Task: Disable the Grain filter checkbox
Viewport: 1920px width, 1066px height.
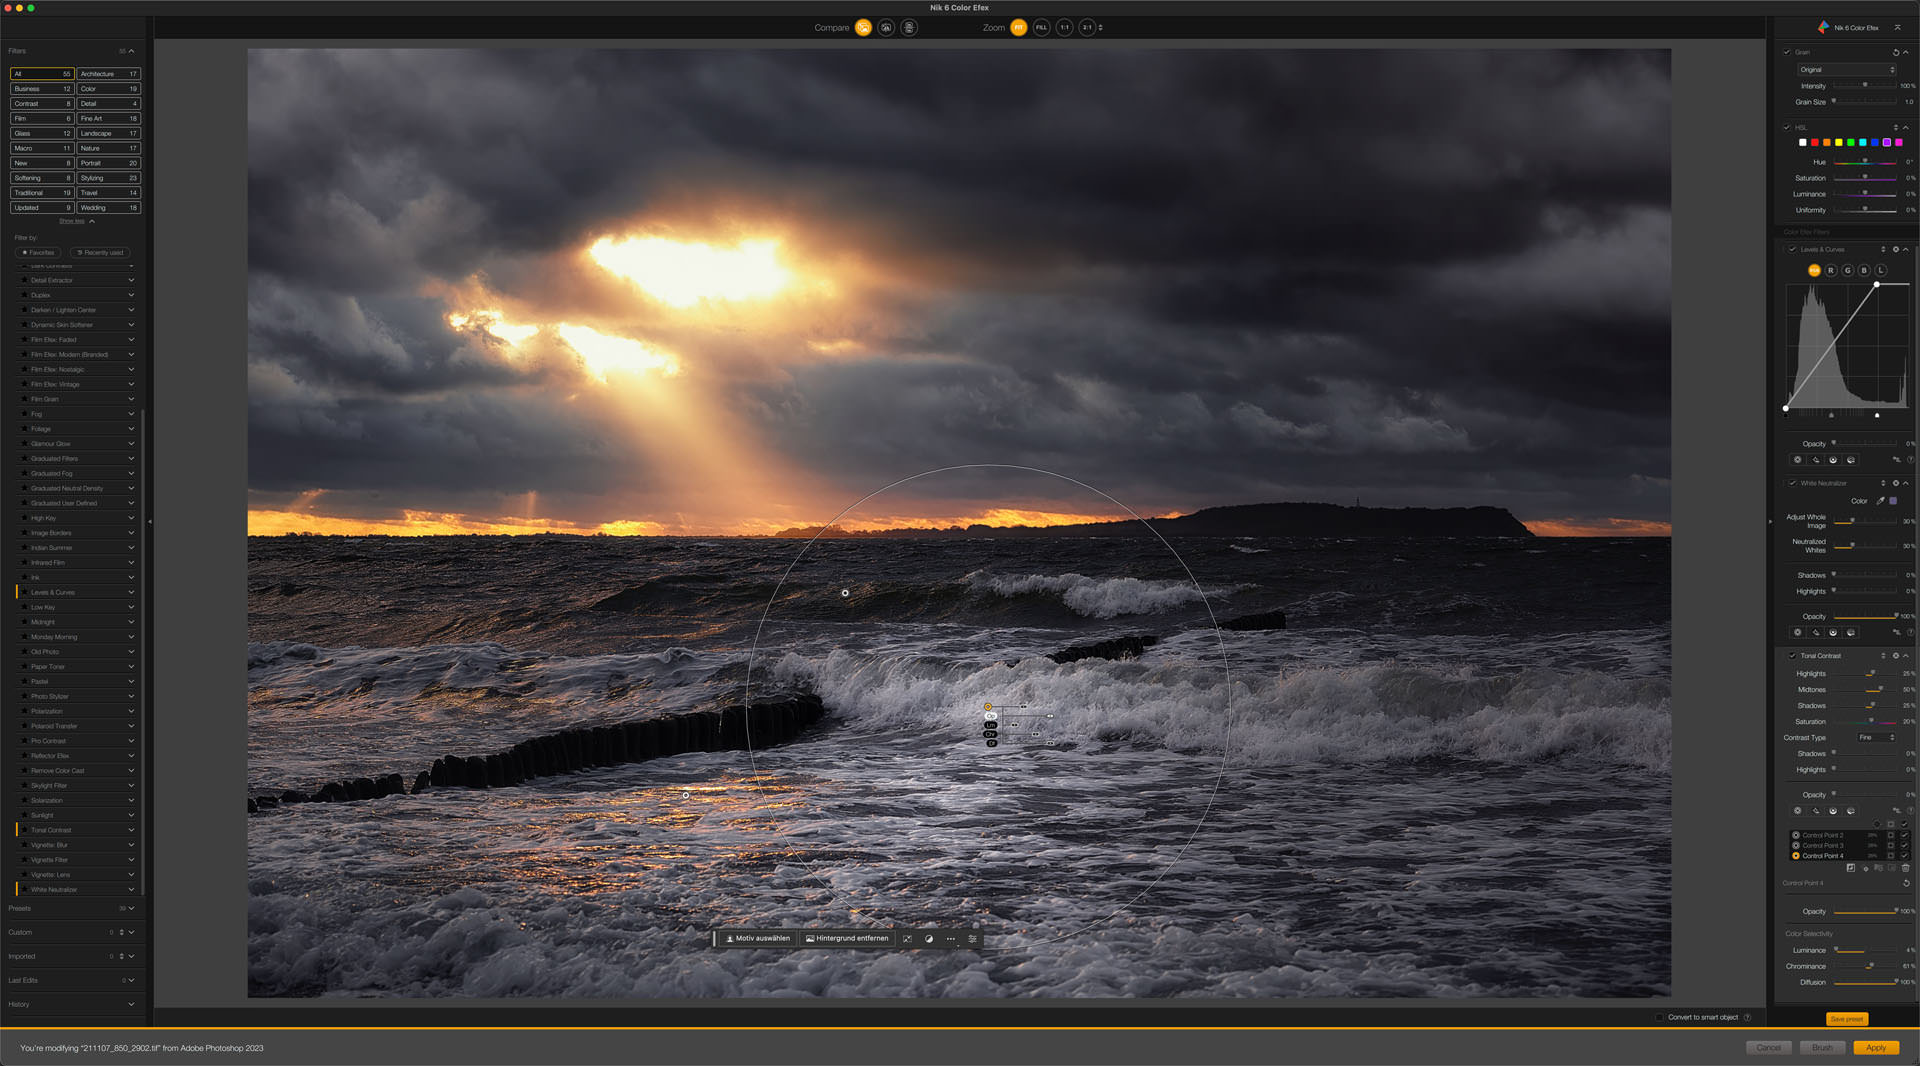Action: 1787,52
